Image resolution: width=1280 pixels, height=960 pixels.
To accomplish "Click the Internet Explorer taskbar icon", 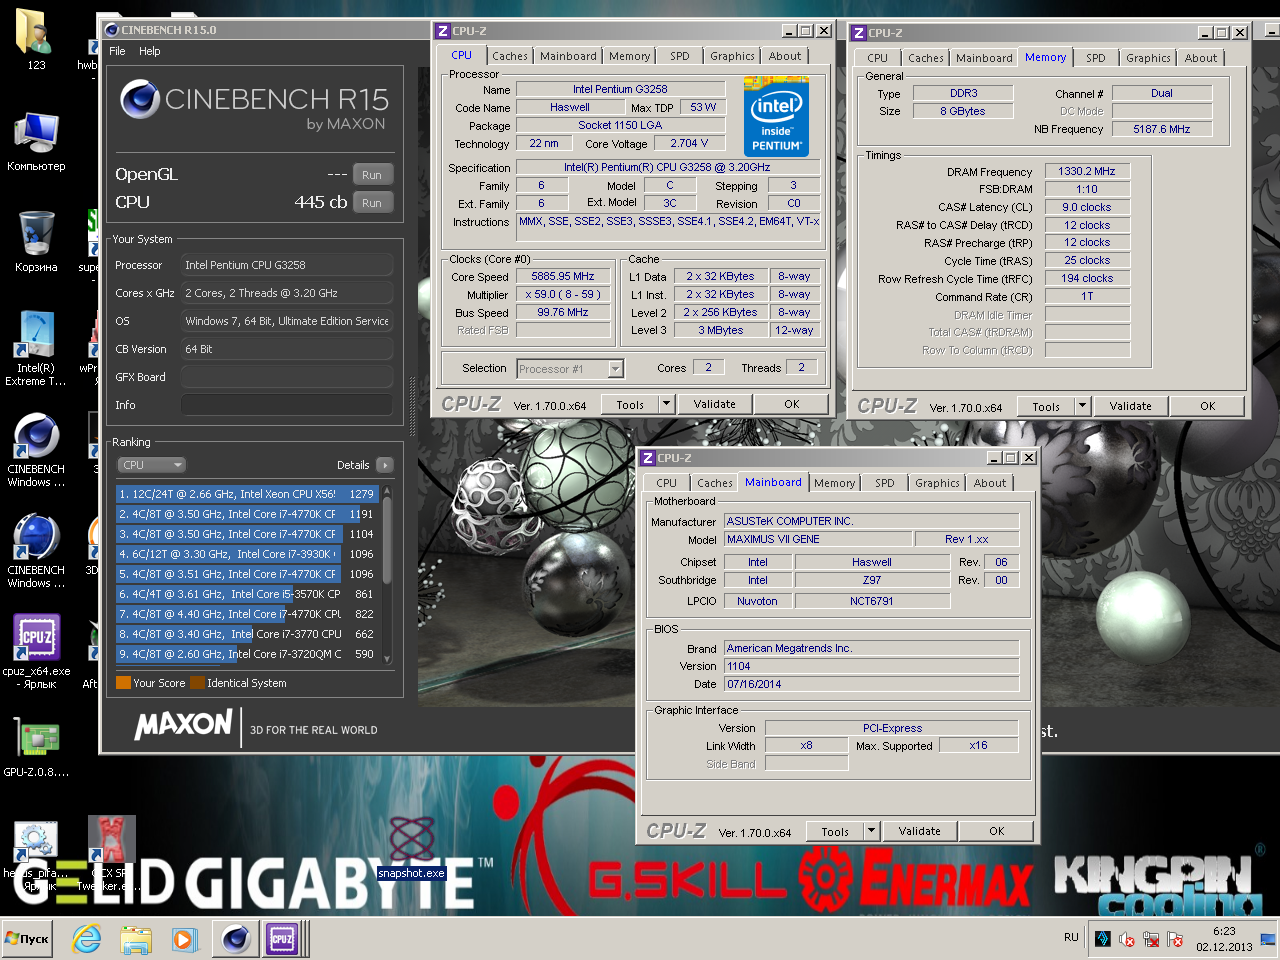I will (87, 939).
